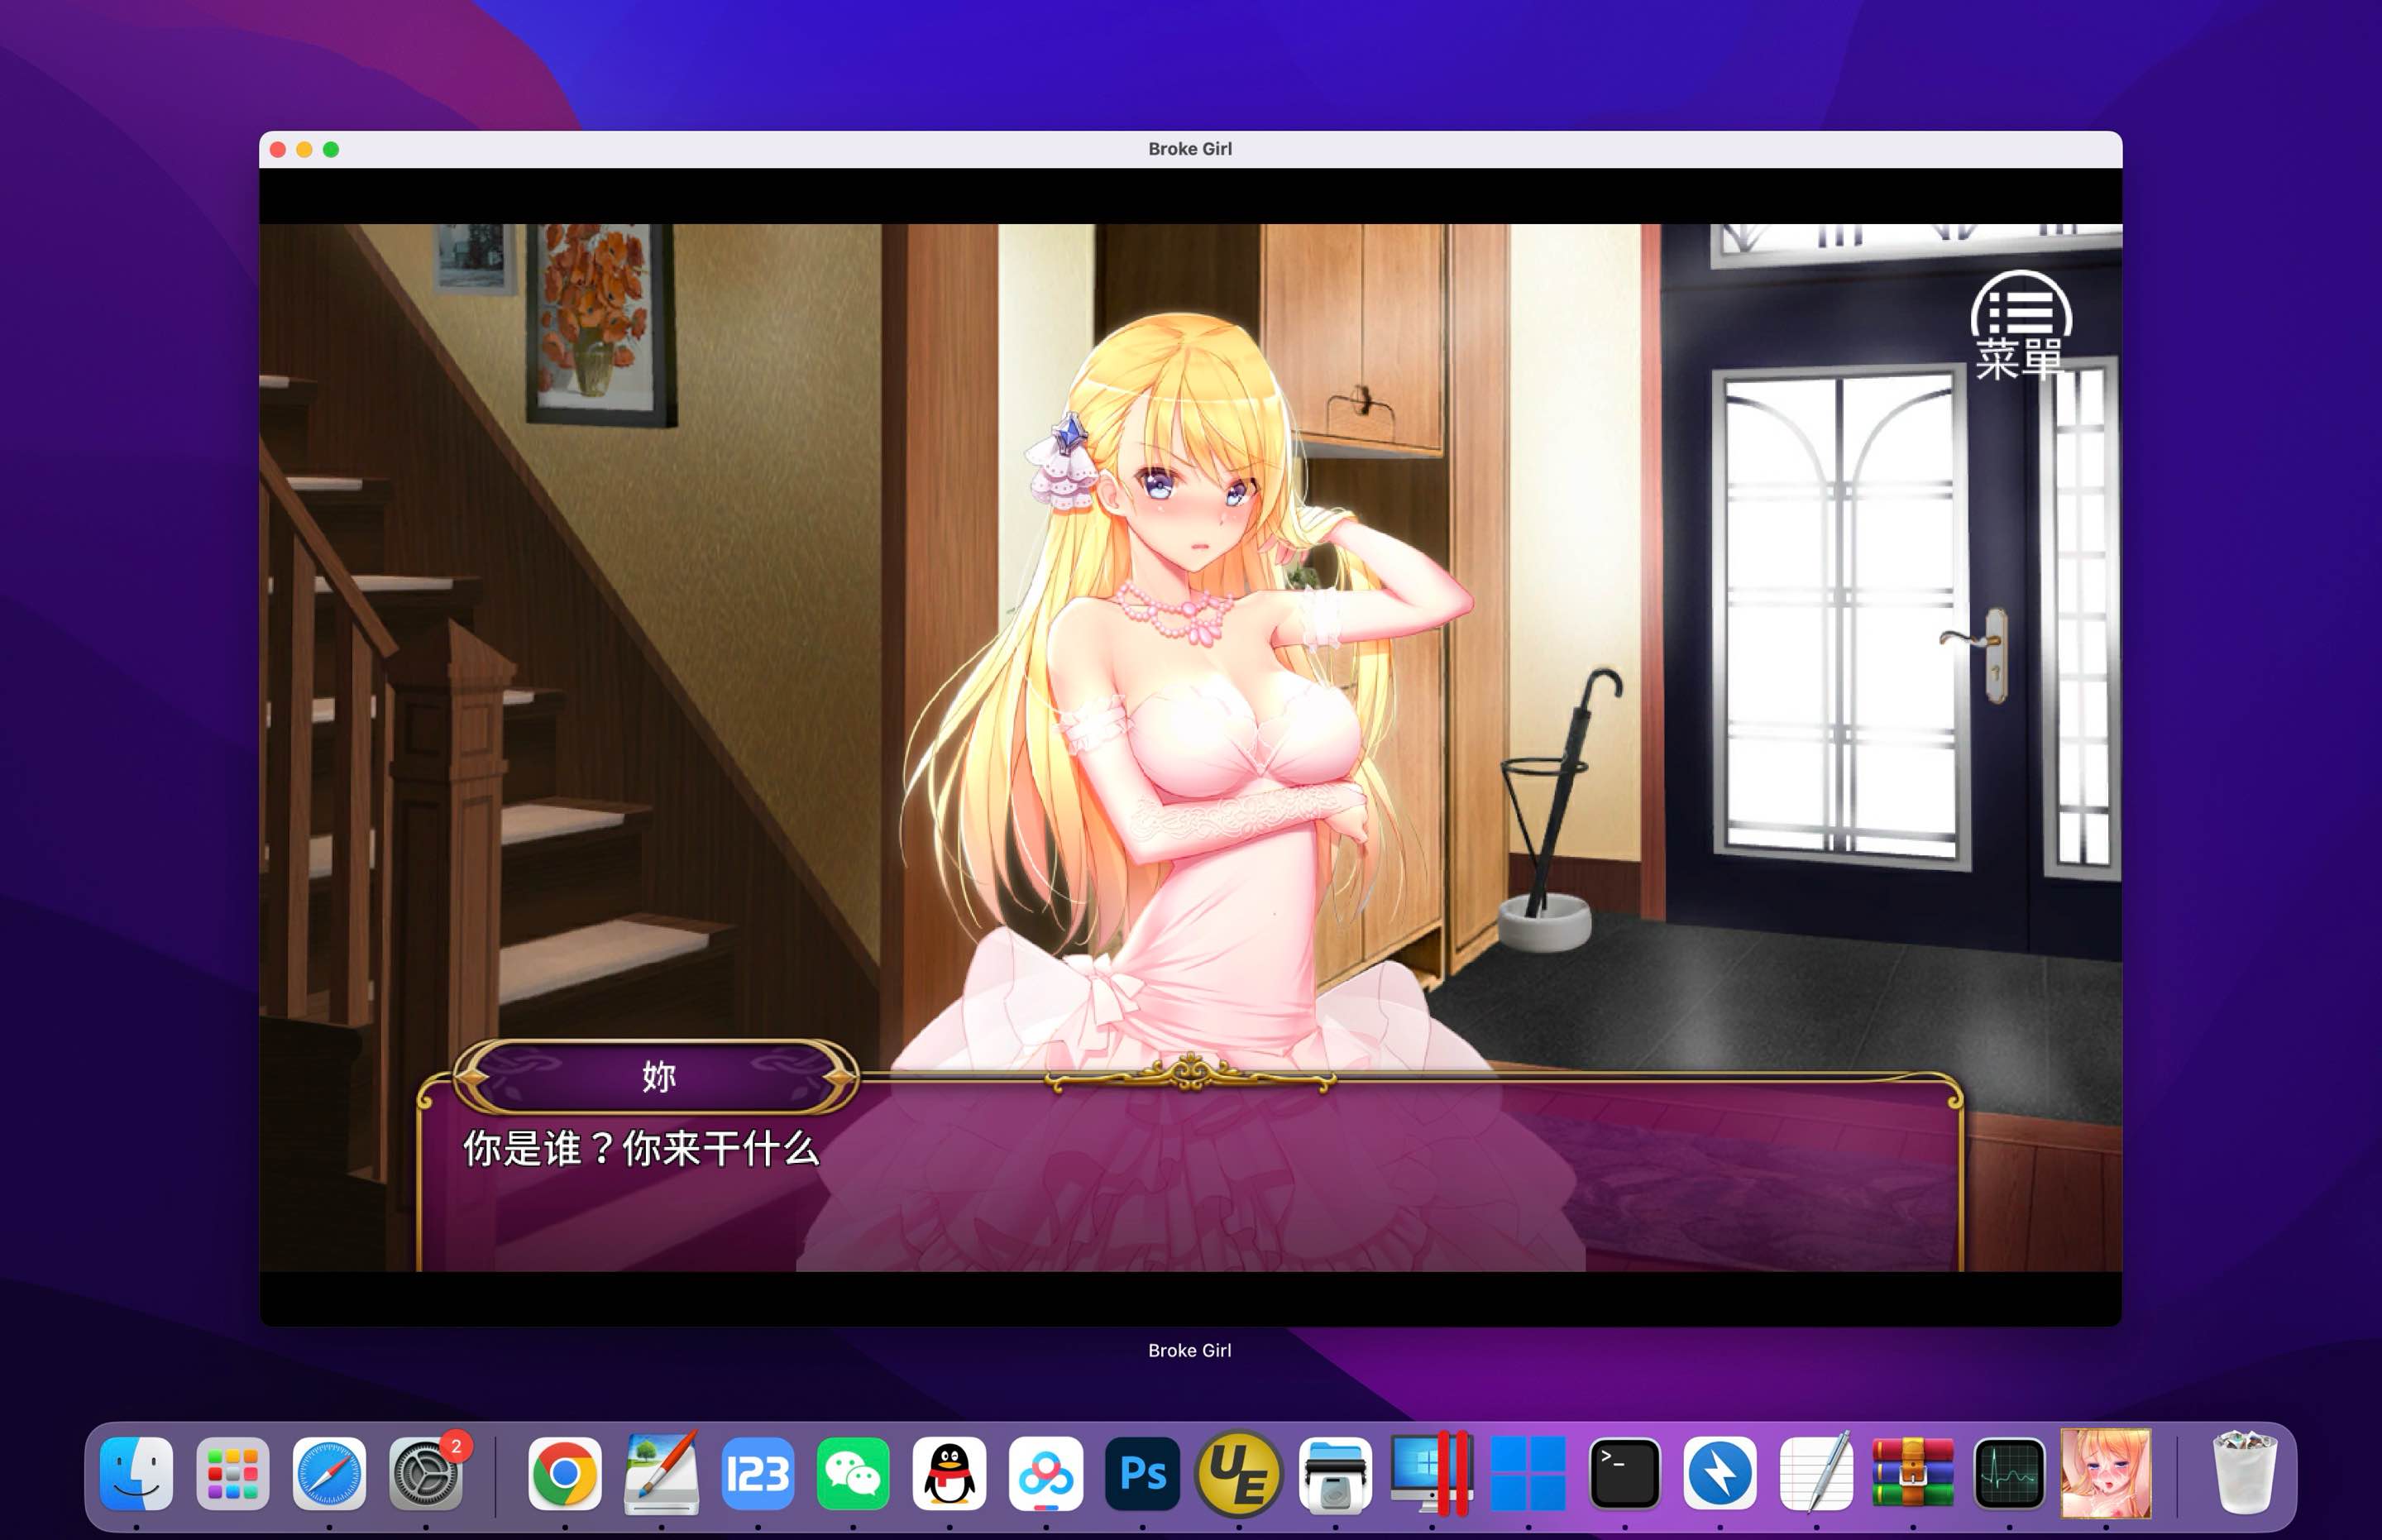Close the Broke Girl window with red button
Screen dimensions: 2382x1540
(x=278, y=149)
